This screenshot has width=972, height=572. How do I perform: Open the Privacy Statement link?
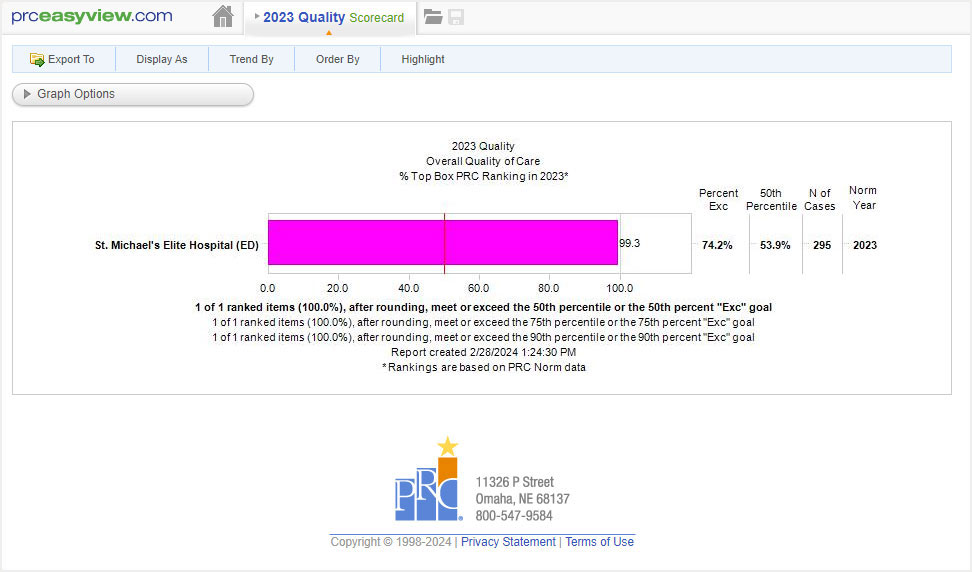tap(508, 542)
